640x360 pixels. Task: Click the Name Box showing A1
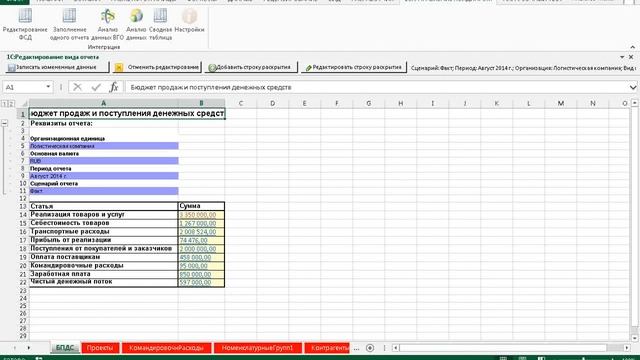24,87
